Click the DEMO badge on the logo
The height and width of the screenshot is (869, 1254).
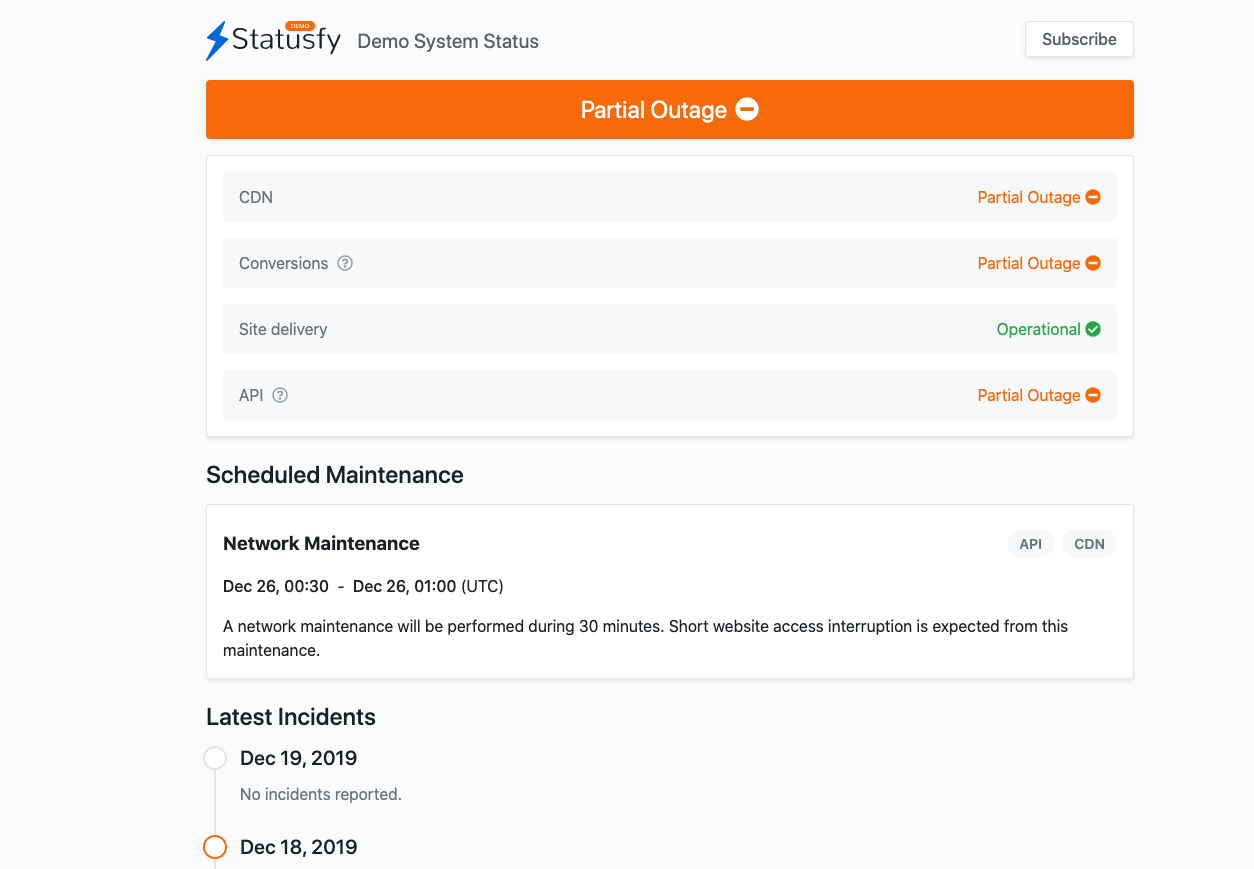298,28
